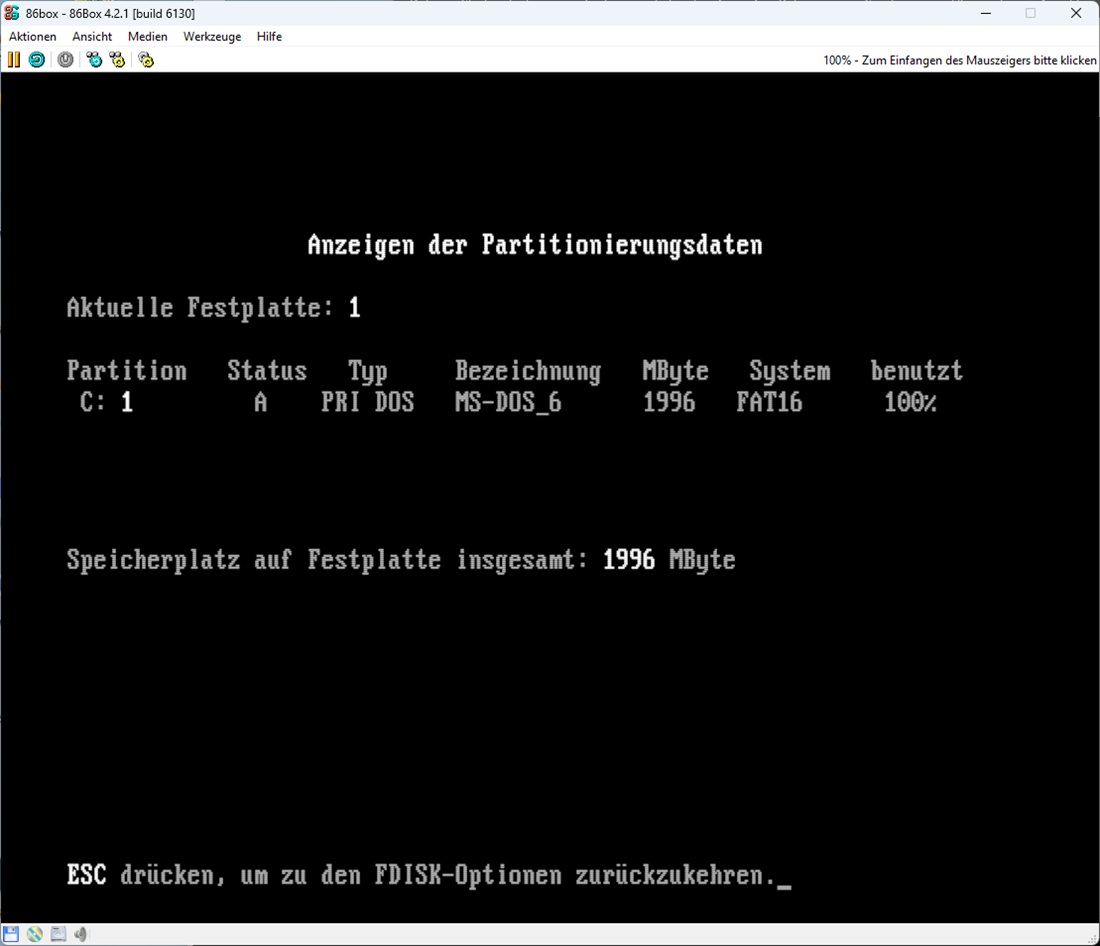
Task: Open the Ansicht menu
Action: click(92, 37)
